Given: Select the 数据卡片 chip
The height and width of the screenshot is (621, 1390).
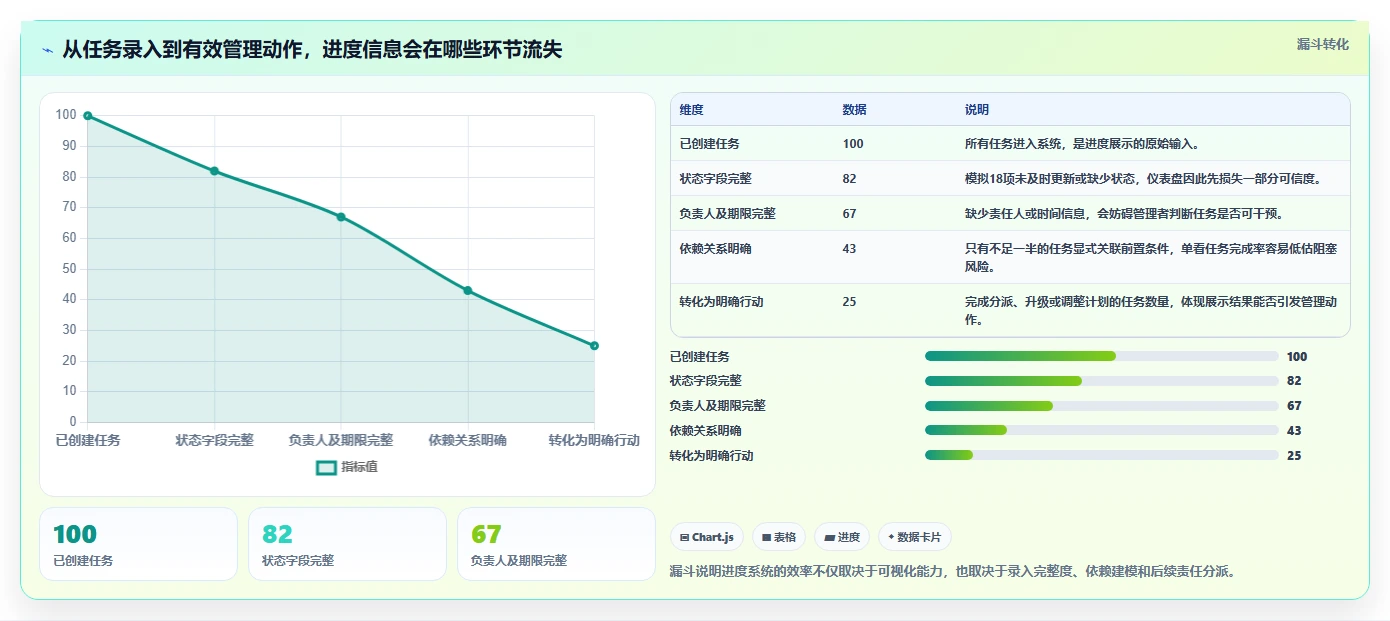Looking at the screenshot, I should point(914,537).
